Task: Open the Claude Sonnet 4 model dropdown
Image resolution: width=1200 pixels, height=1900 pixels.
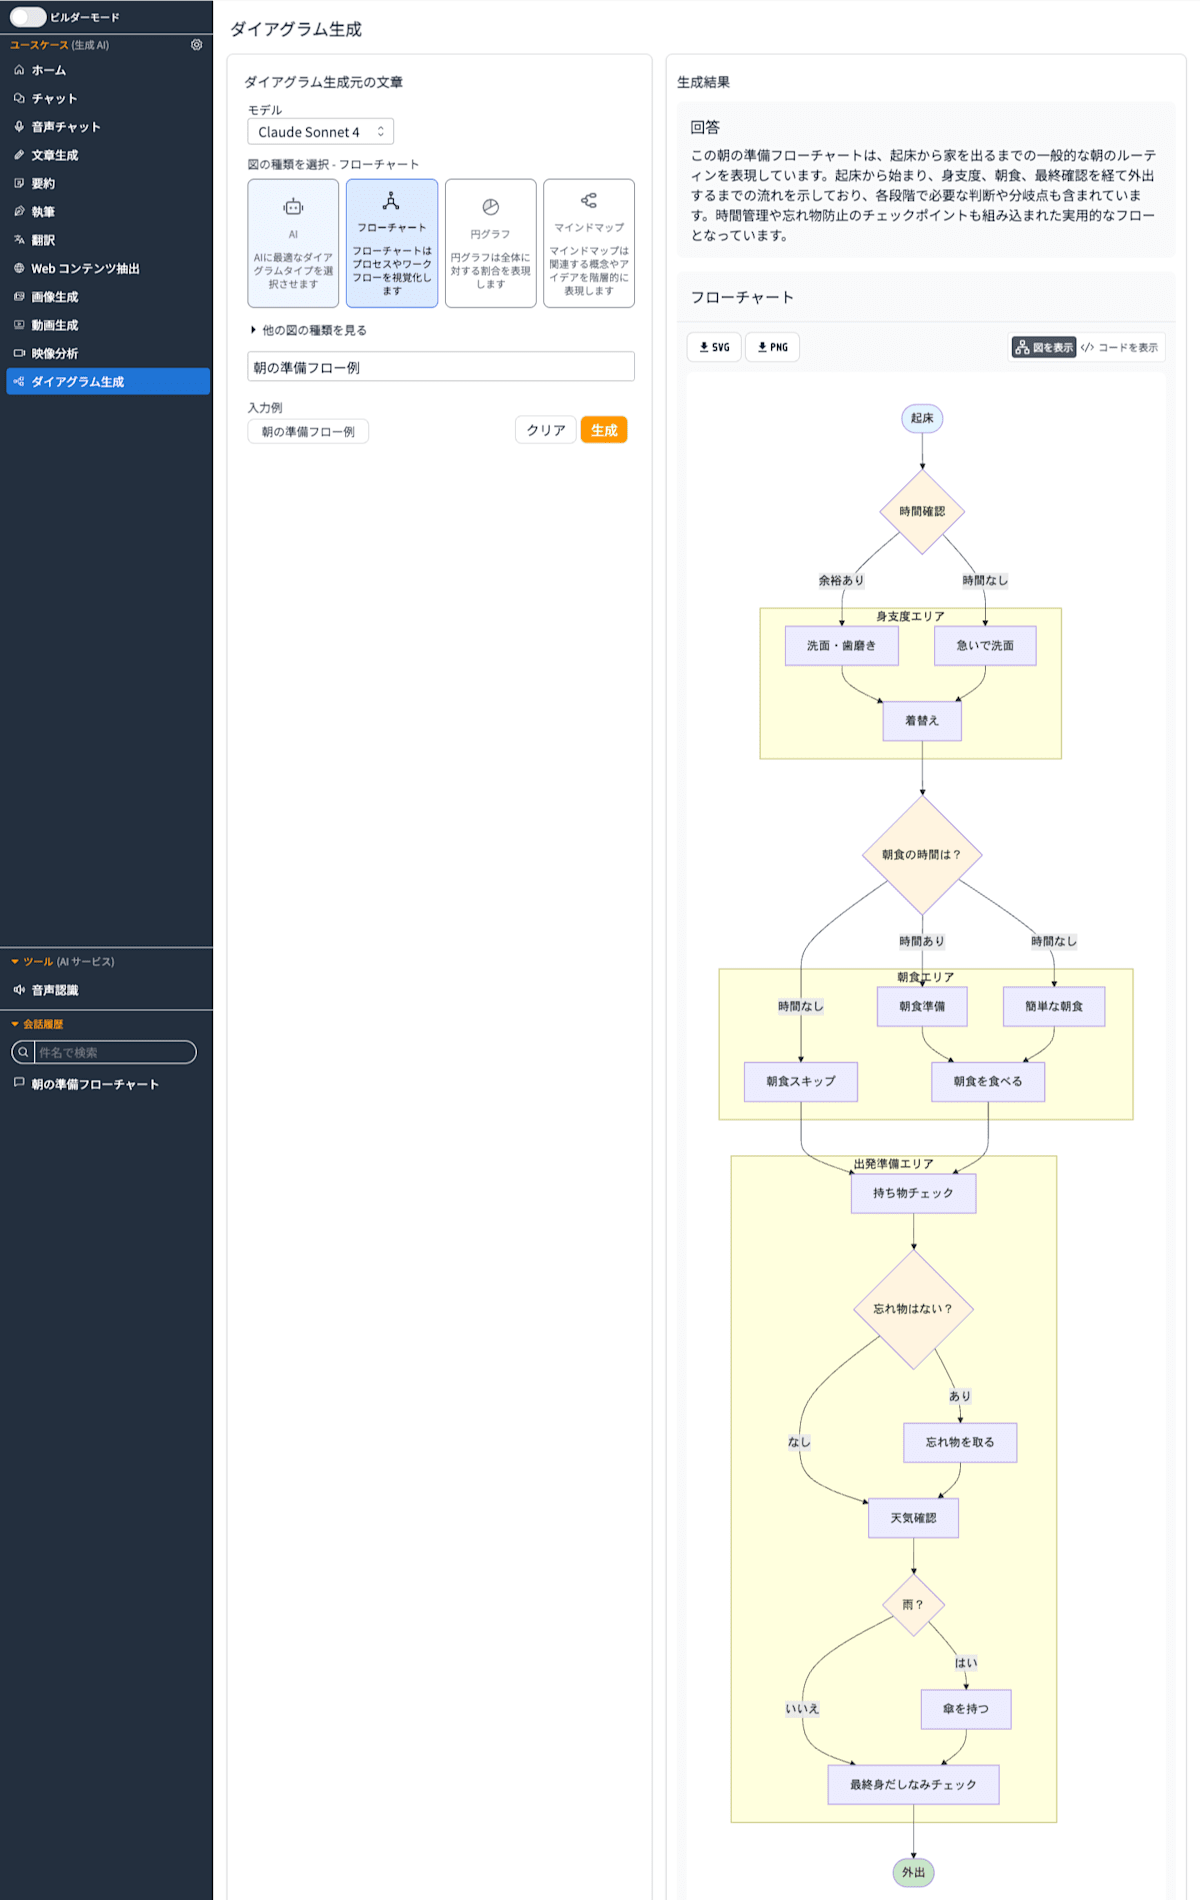Action: (320, 131)
